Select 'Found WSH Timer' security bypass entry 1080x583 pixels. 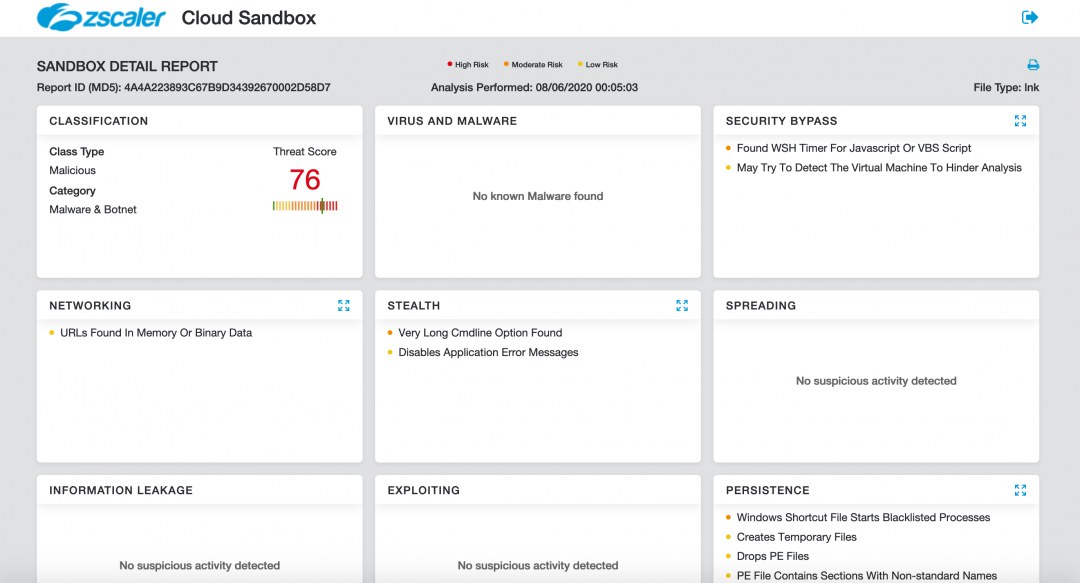pos(853,148)
